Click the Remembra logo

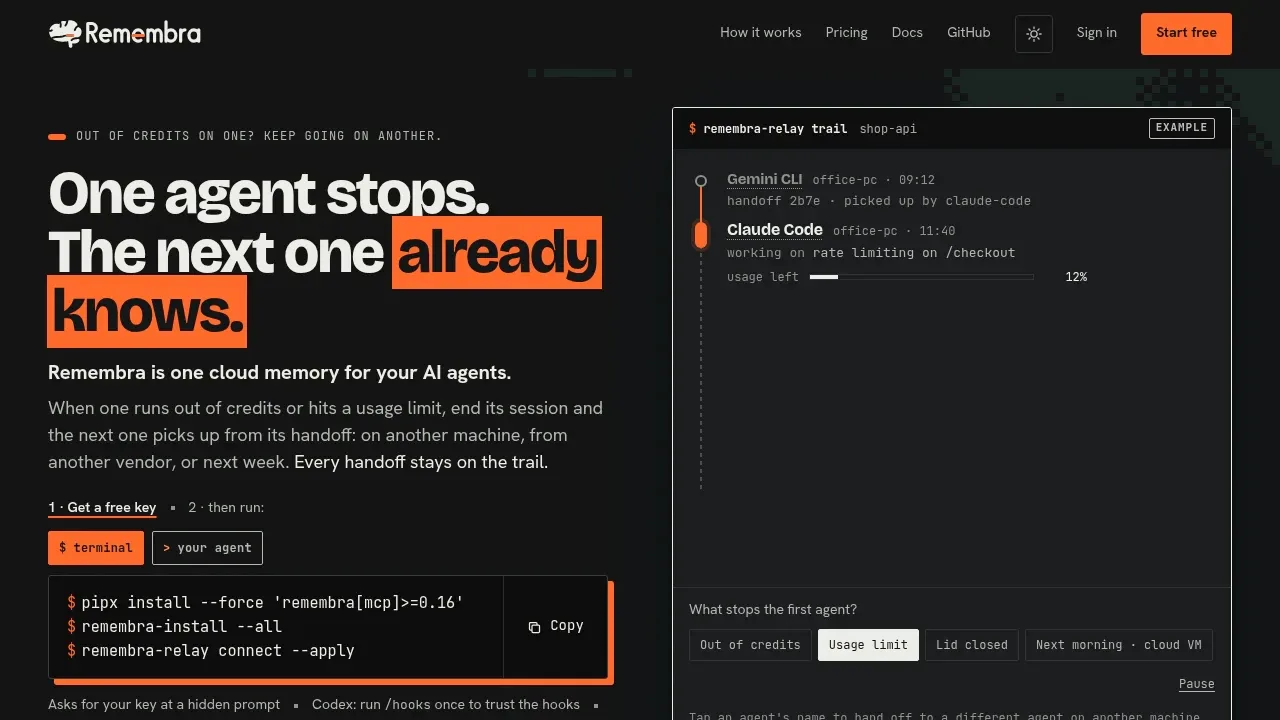pyautogui.click(x=125, y=33)
